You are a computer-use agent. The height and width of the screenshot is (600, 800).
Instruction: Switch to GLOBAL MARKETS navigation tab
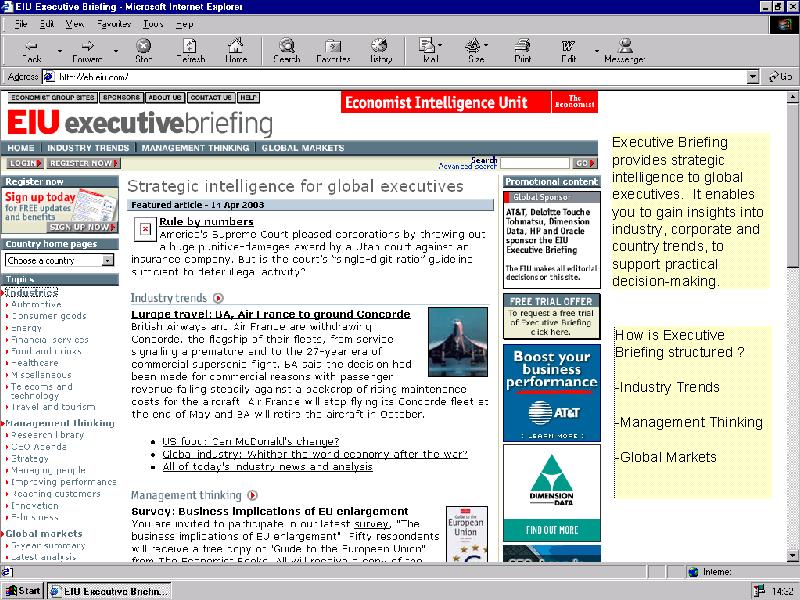(303, 148)
